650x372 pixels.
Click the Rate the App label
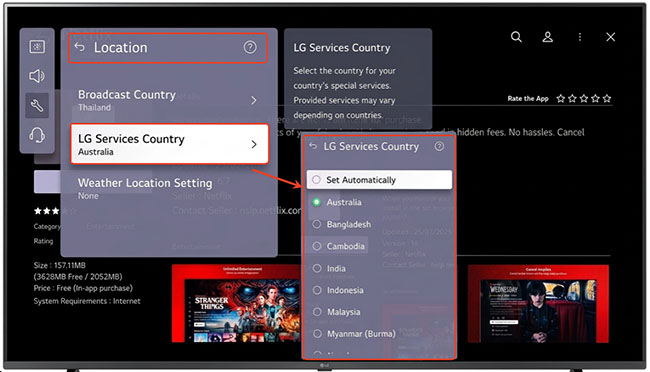point(528,99)
